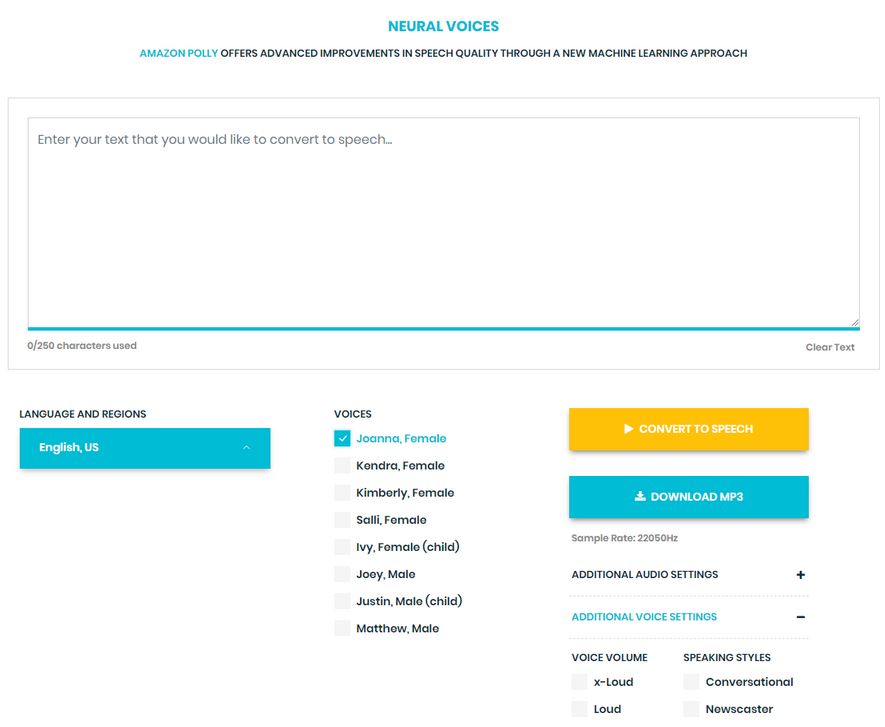Enable the x-Loud voice volume checkbox
Image resolution: width=885 pixels, height=727 pixels.
pos(580,682)
